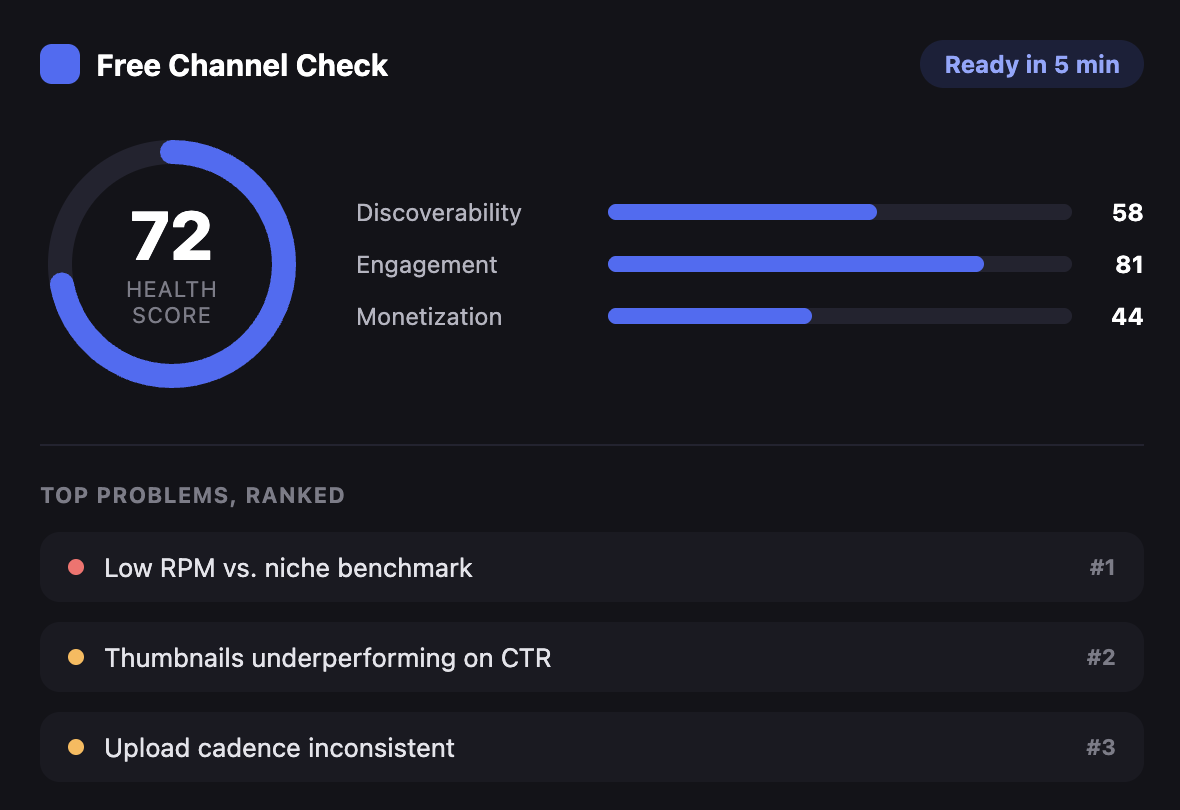The image size is (1180, 810).
Task: Click the TOP PROBLEMS, RANKED heading
Action: tap(193, 495)
